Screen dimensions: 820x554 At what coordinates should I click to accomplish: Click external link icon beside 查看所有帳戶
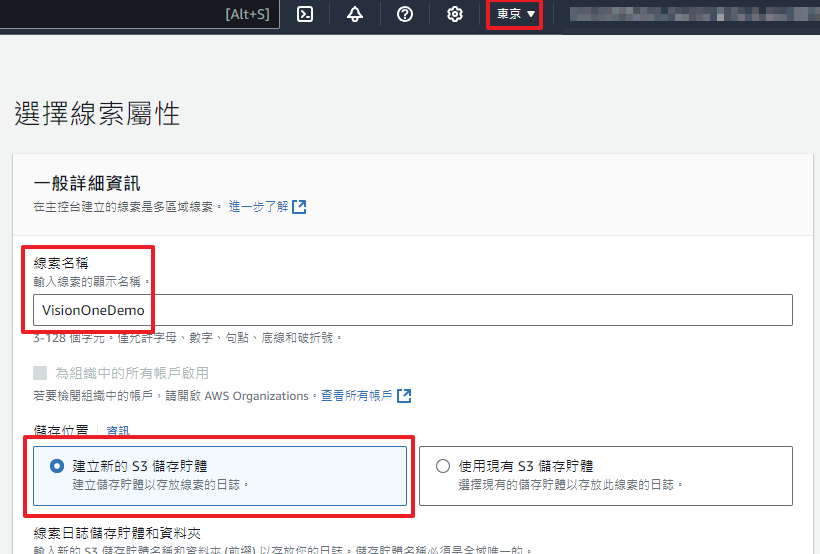click(404, 396)
